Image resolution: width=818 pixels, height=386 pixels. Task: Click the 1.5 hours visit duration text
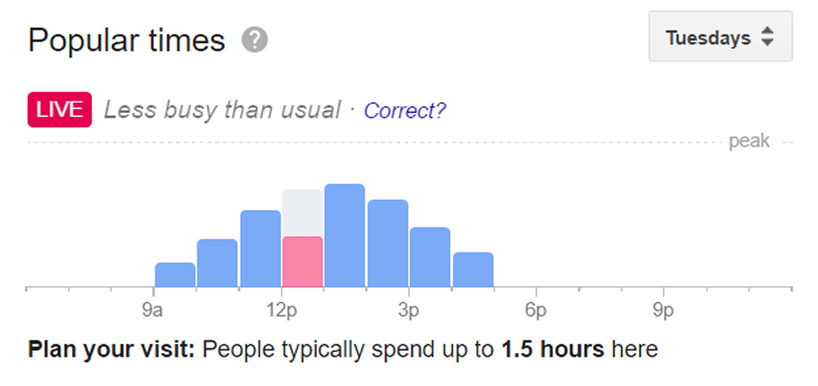pos(552,349)
